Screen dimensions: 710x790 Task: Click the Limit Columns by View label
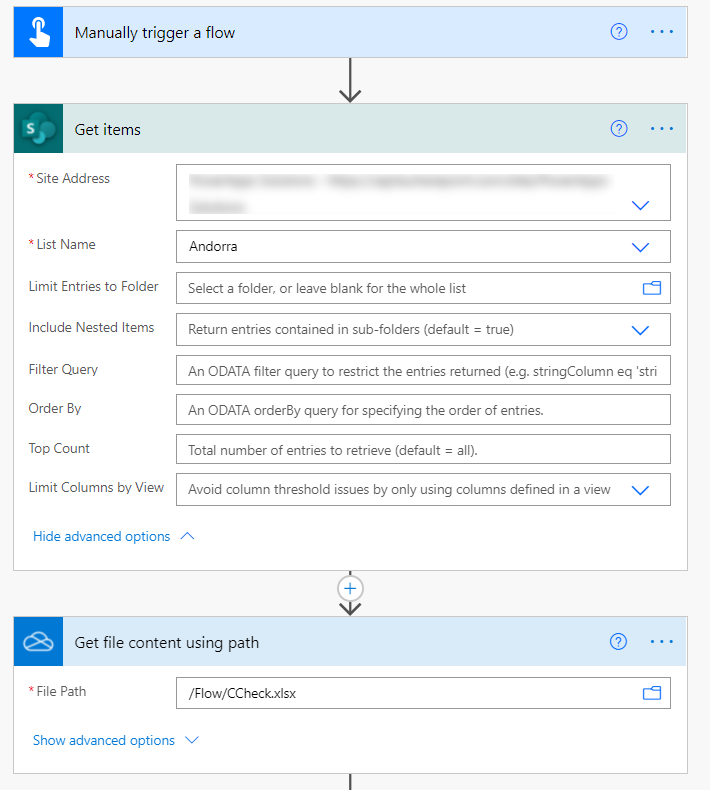click(96, 488)
